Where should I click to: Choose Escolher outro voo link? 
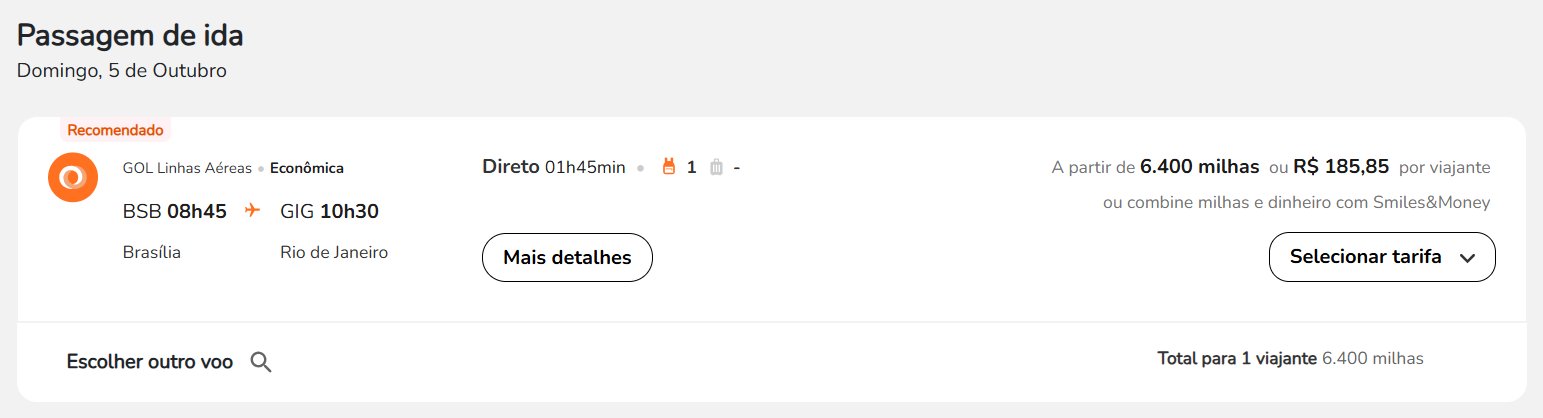(x=150, y=362)
